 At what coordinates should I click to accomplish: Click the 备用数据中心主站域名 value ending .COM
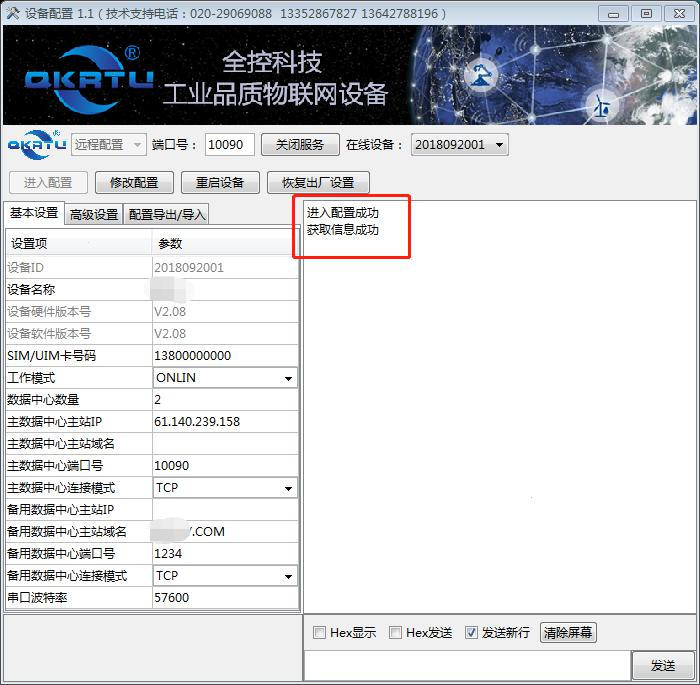(225, 531)
